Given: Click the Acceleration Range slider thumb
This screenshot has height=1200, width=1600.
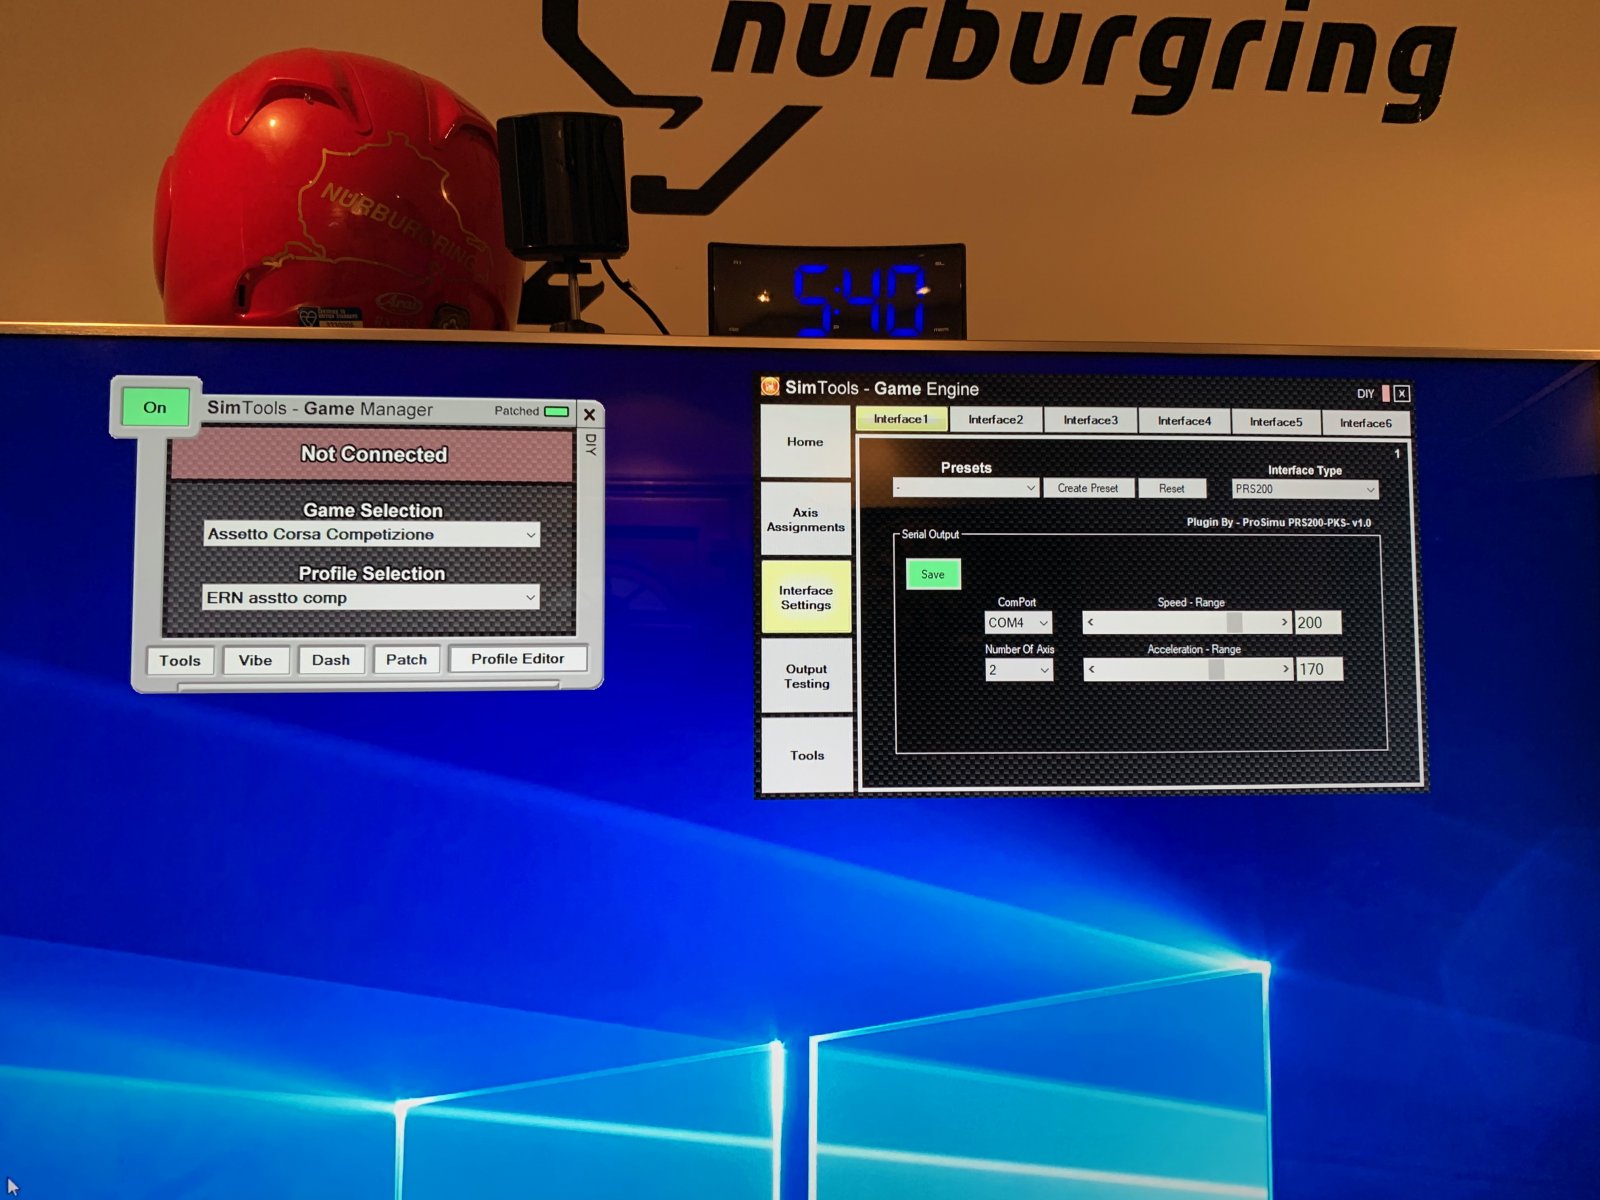Looking at the screenshot, I should pyautogui.click(x=1216, y=669).
